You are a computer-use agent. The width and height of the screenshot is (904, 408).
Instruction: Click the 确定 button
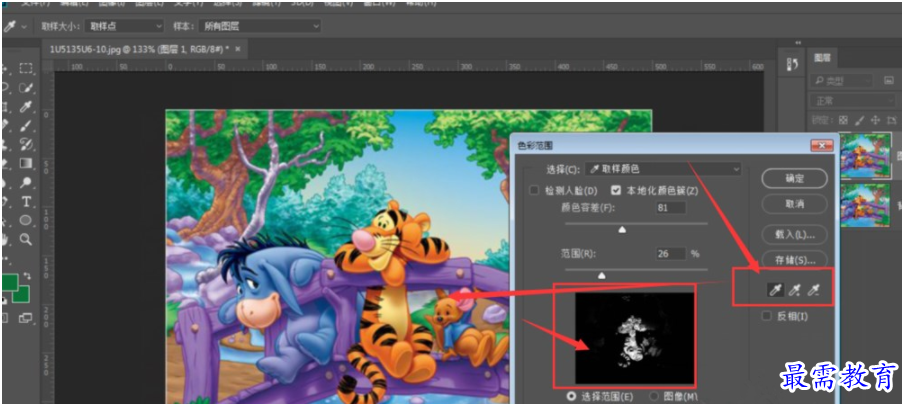794,179
